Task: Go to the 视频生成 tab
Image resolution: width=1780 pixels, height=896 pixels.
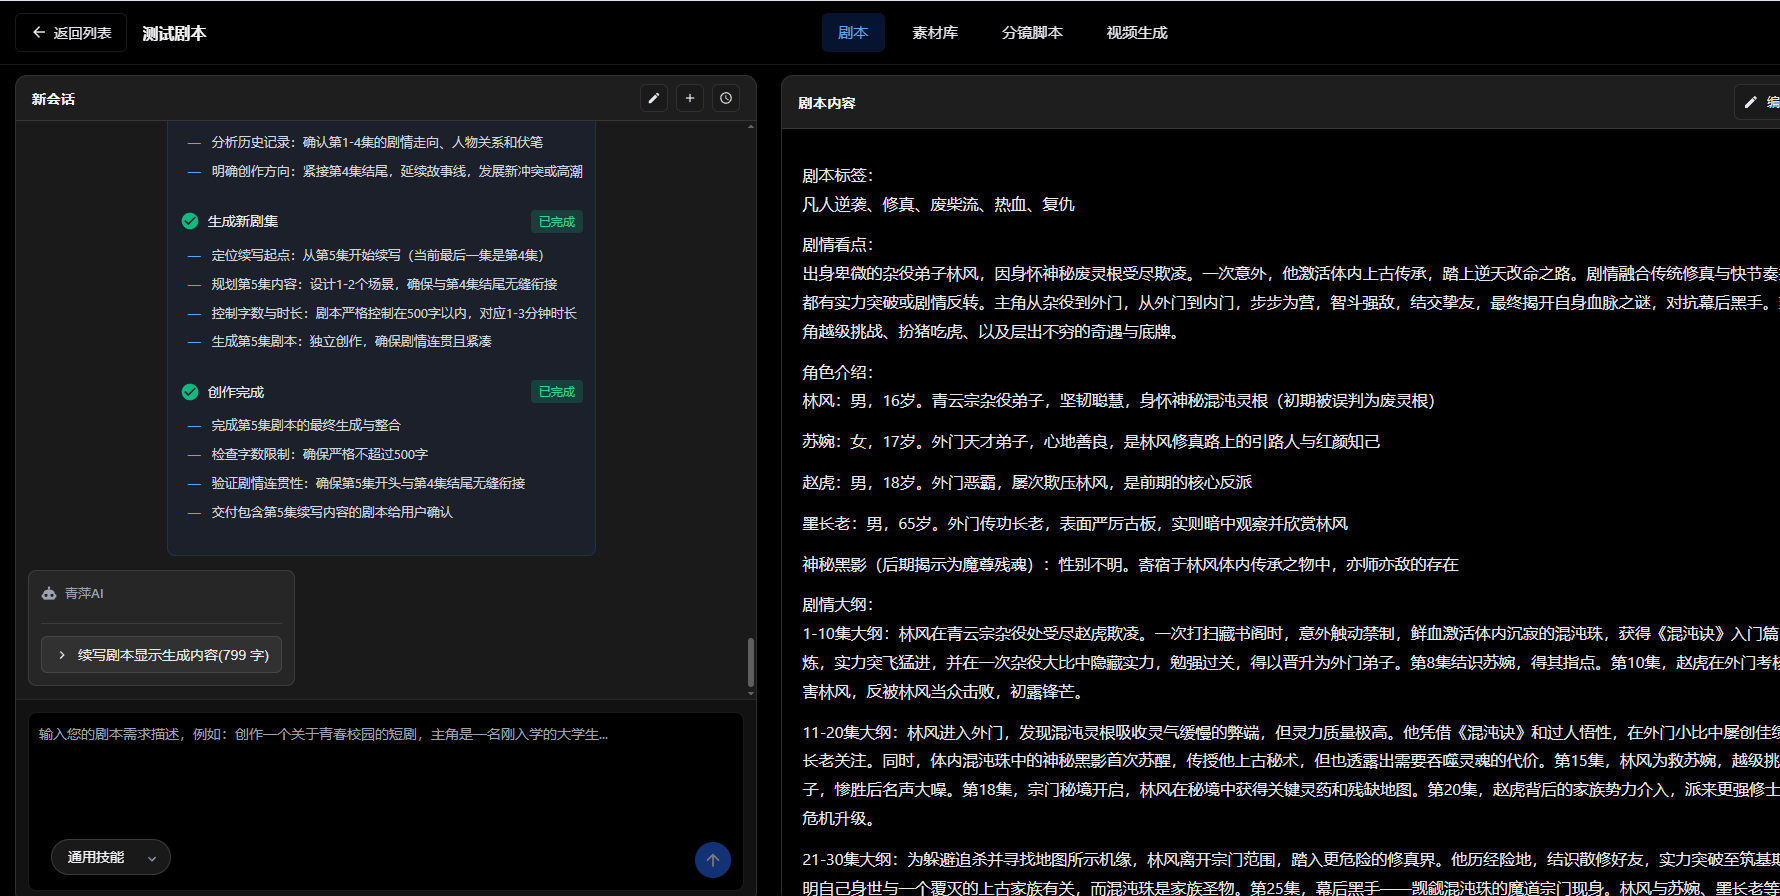Action: tap(1137, 33)
